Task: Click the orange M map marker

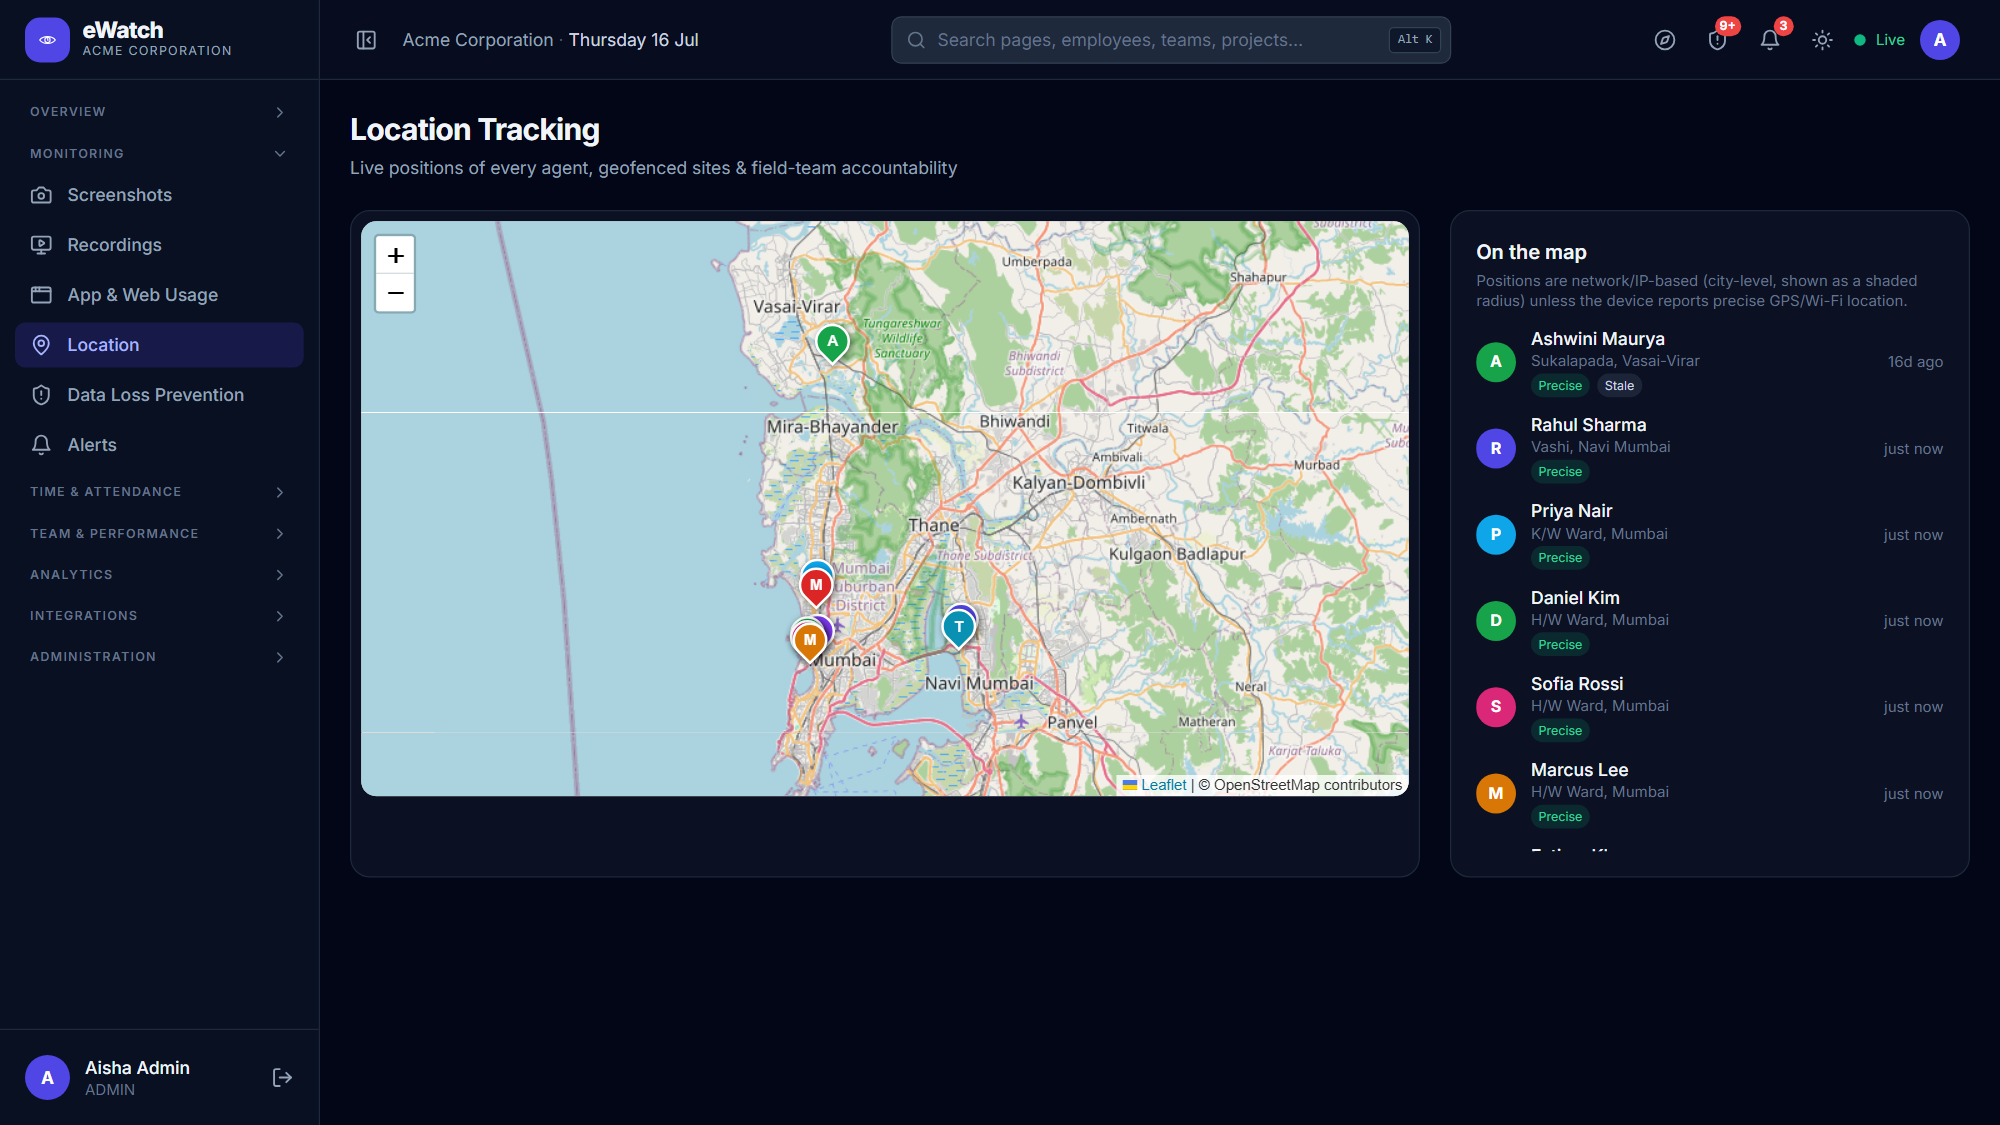Action: pyautogui.click(x=810, y=642)
